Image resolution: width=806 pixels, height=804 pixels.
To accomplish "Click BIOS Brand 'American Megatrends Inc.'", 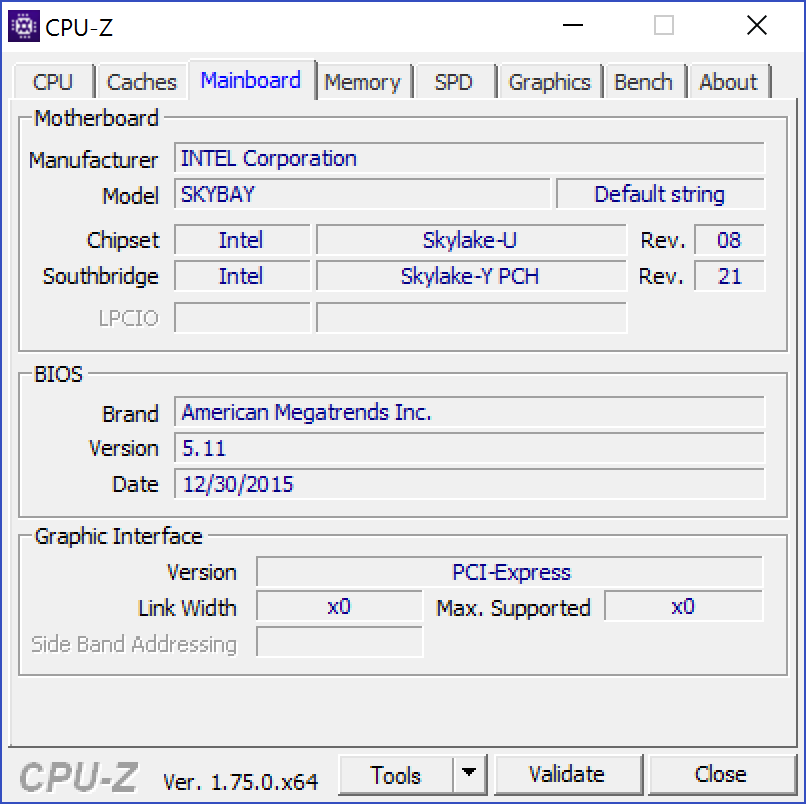I will 469,412.
